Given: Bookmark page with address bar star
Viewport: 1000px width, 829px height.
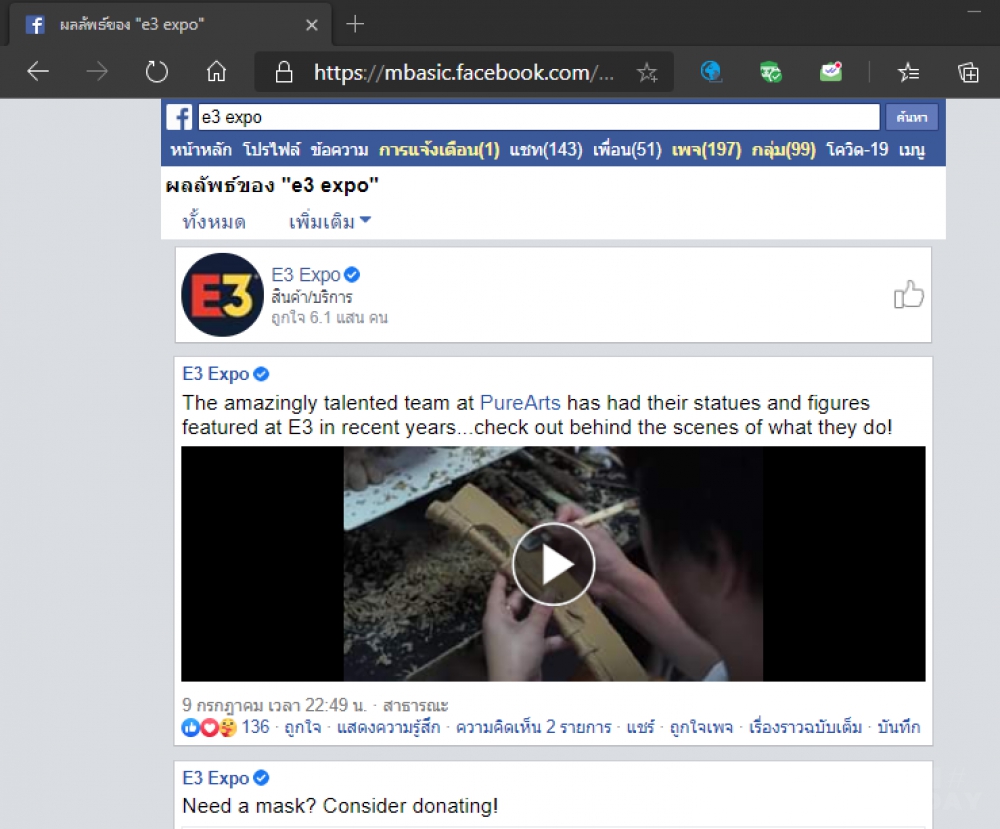Looking at the screenshot, I should pos(647,73).
